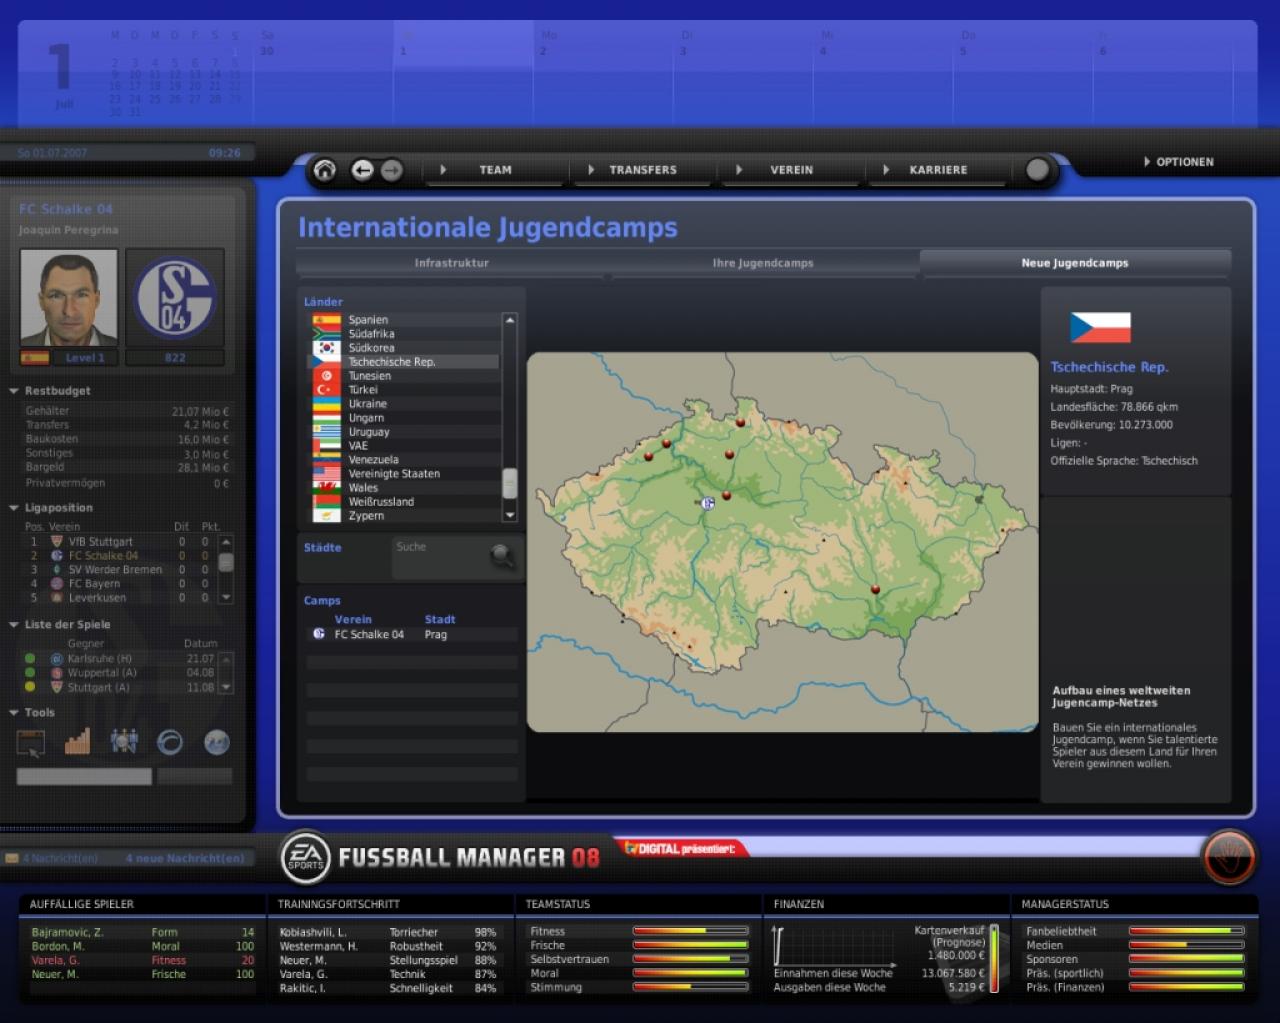The height and width of the screenshot is (1023, 1280).
Task: Click the Länder list scrollbar thumb
Action: [510, 483]
